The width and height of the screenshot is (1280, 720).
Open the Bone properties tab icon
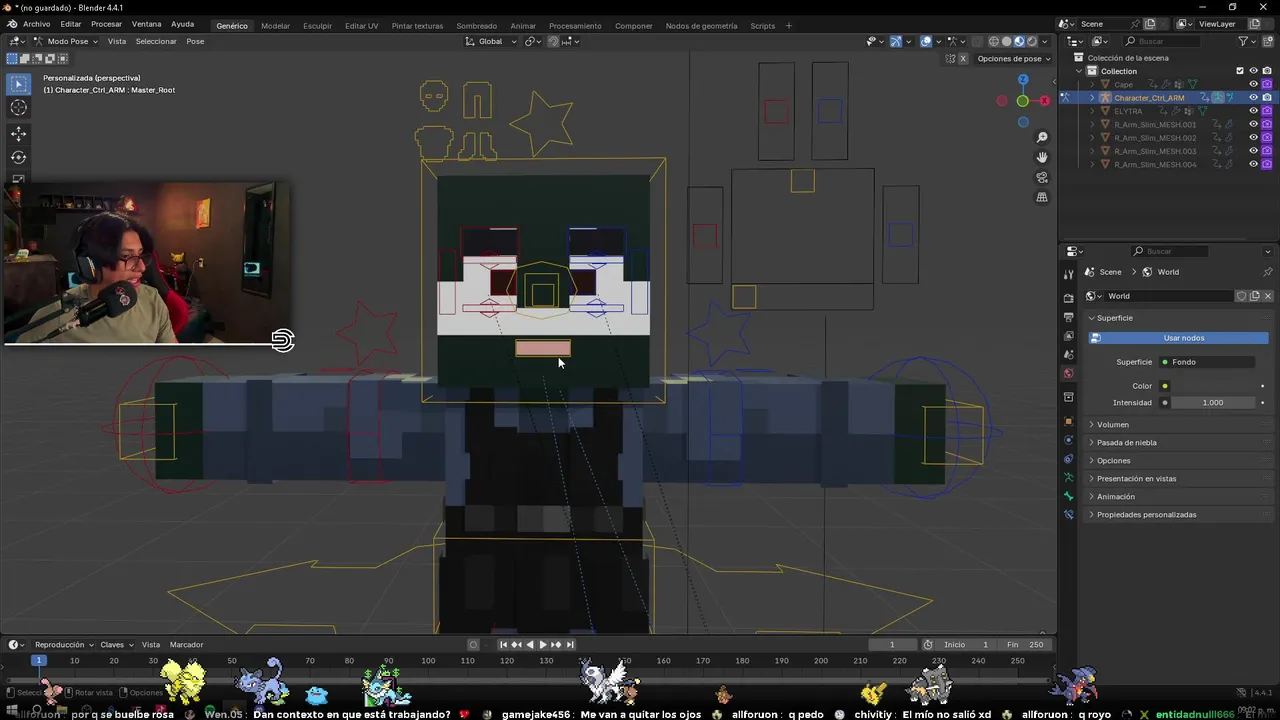[x=1068, y=496]
